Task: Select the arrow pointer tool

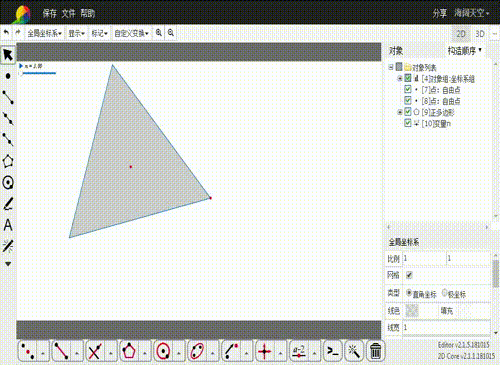Action: 8,55
